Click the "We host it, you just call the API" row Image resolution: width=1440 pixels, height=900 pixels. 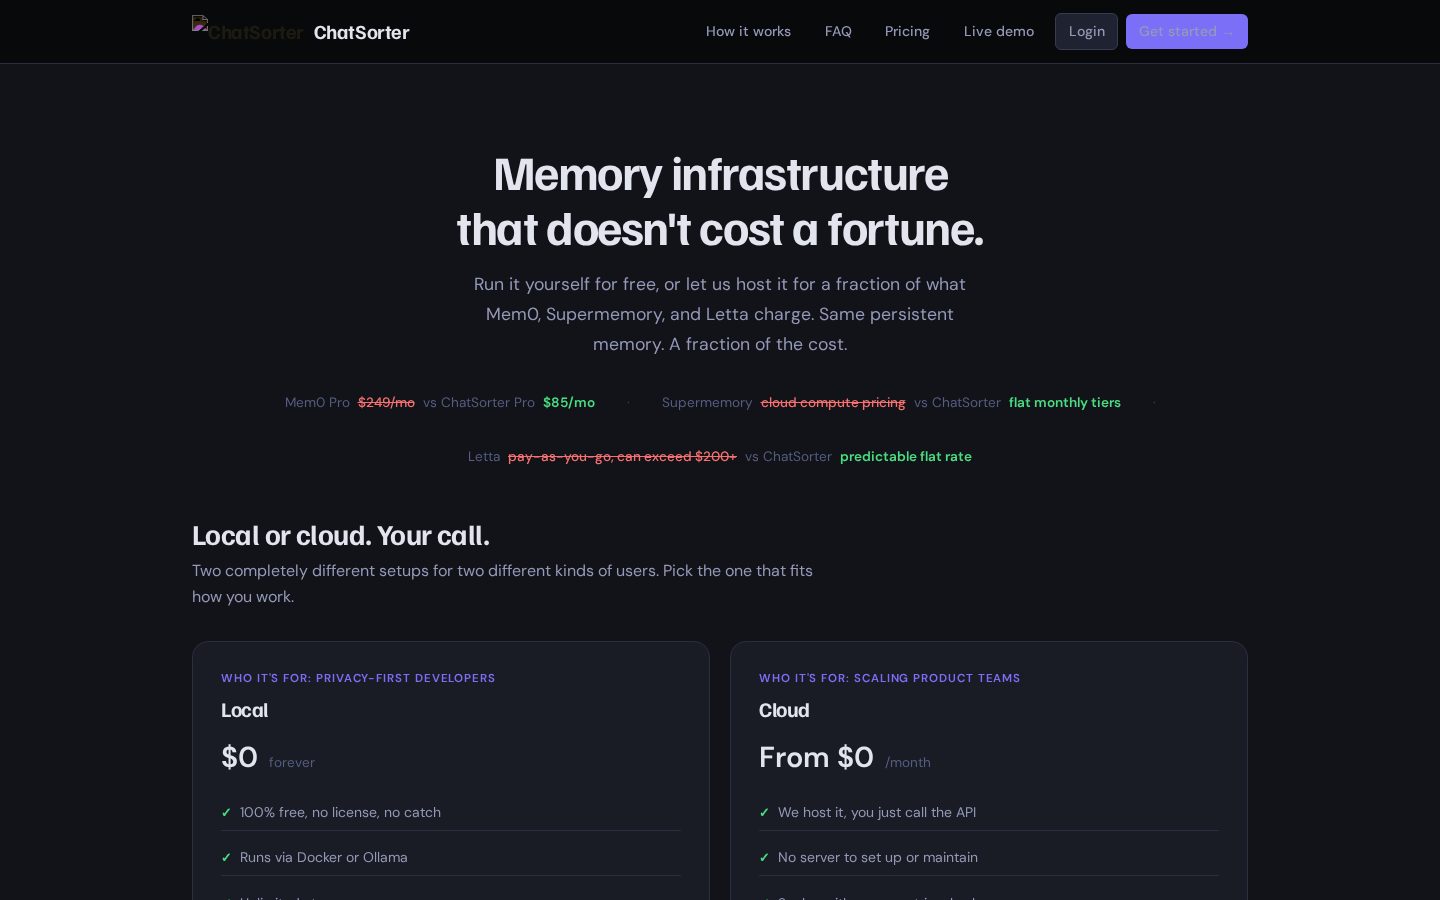[x=989, y=812]
